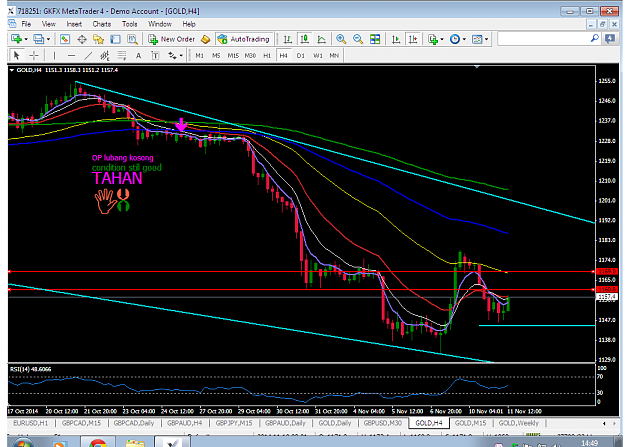Toggle the Terminal panel icon
Image resolution: width=625 pixels, height=447 pixels.
115,39
